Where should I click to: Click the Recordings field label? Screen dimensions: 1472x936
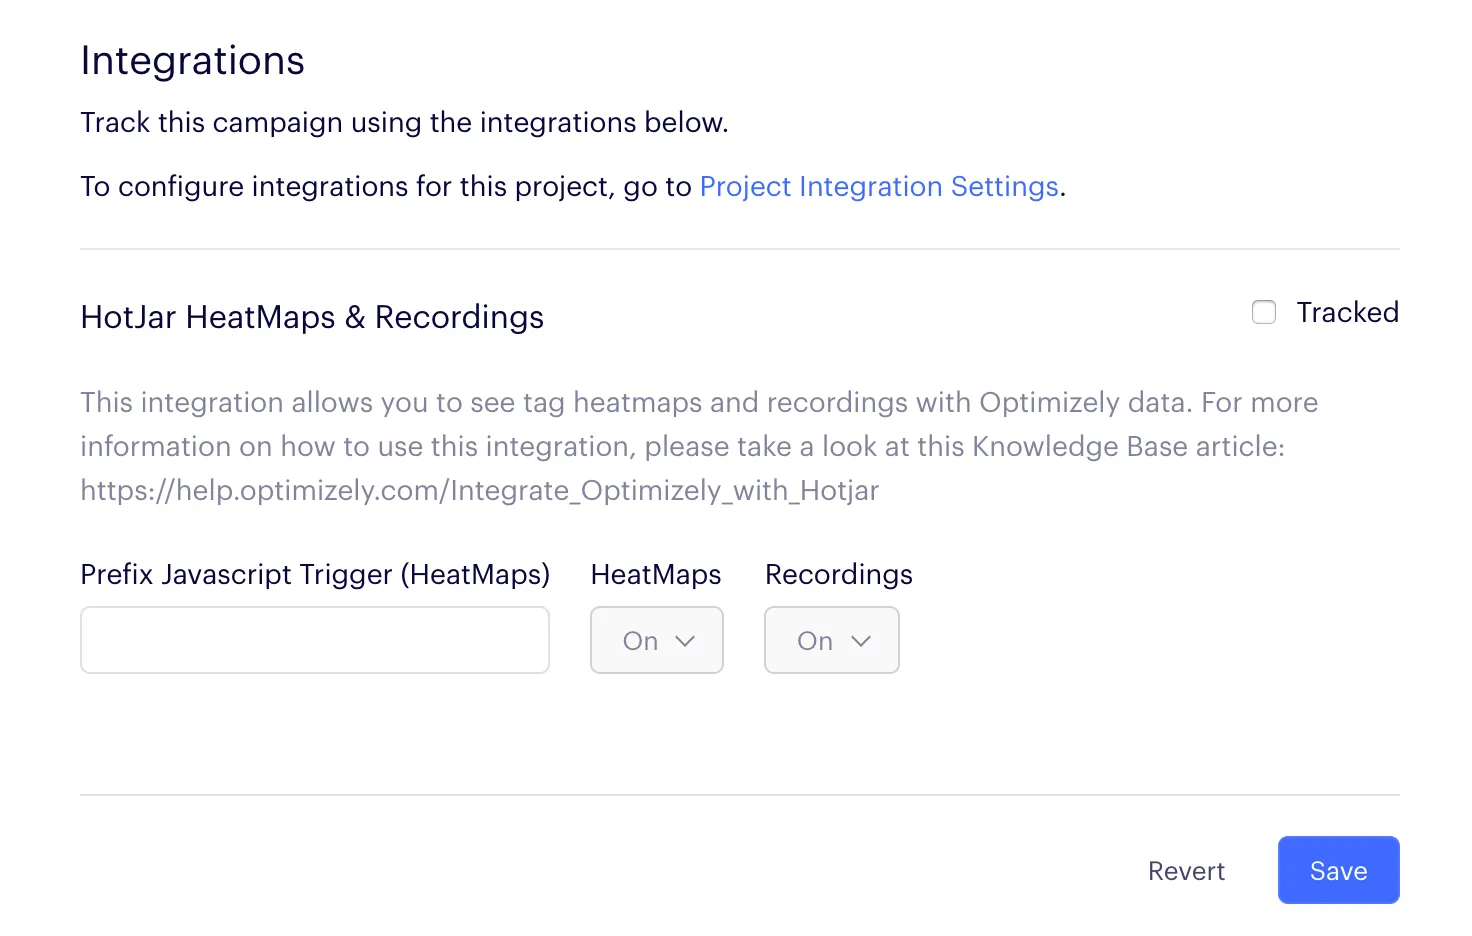[839, 575]
